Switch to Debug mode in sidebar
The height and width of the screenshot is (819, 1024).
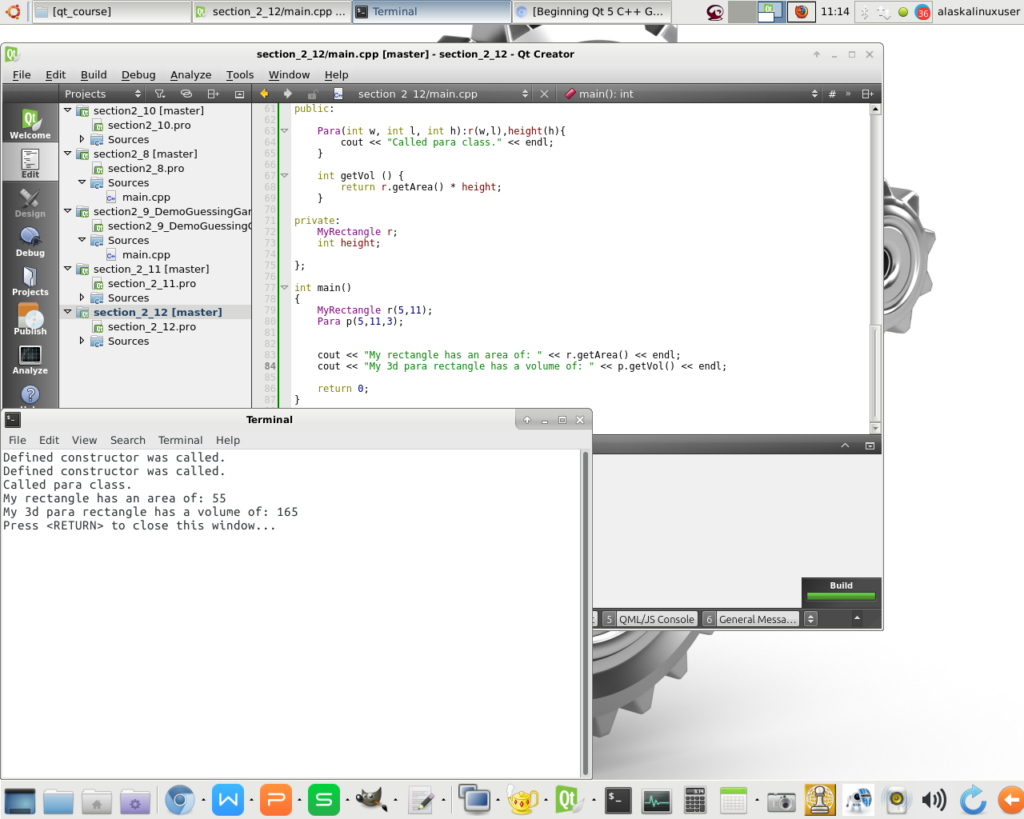click(30, 241)
